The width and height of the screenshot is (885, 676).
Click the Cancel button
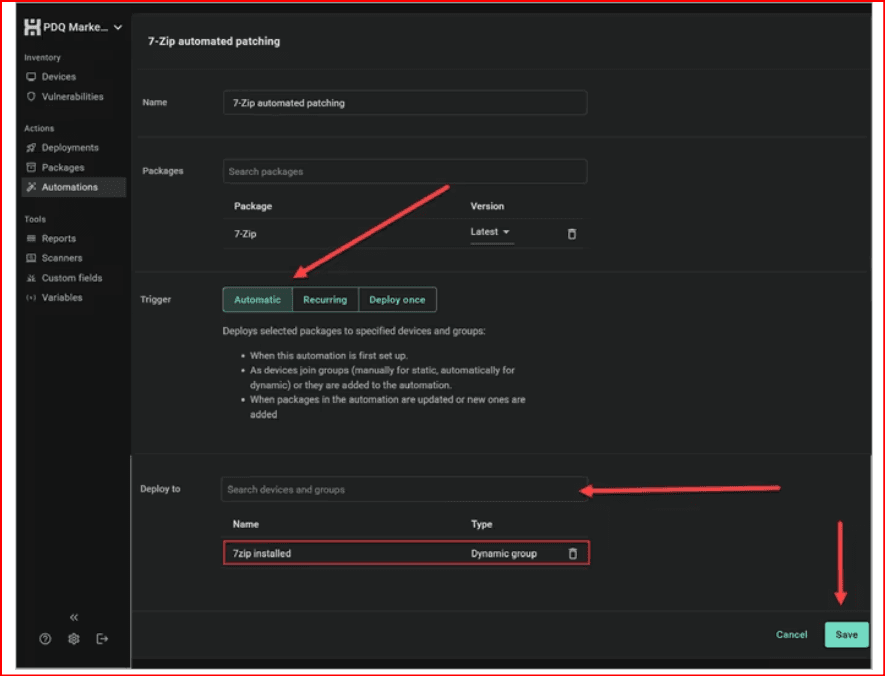pyautogui.click(x=791, y=635)
